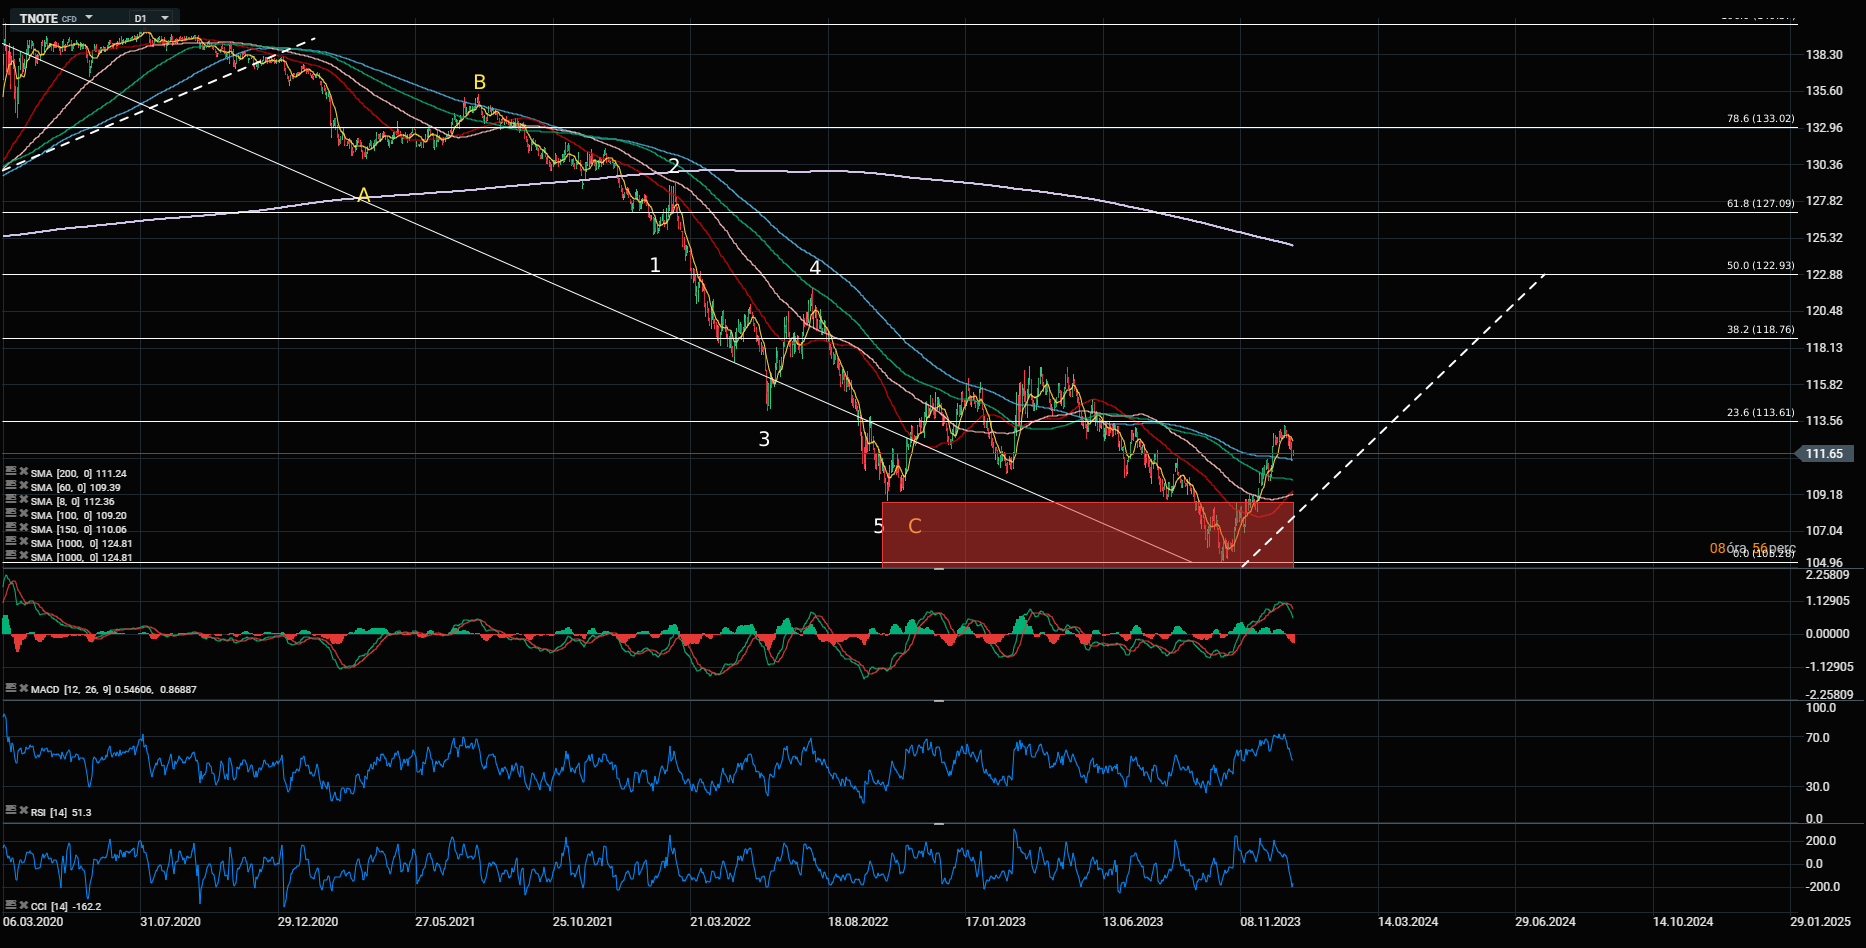Open RSI [14] indicator settings icon
Viewport: 1866px width, 948px height.
click(x=11, y=812)
